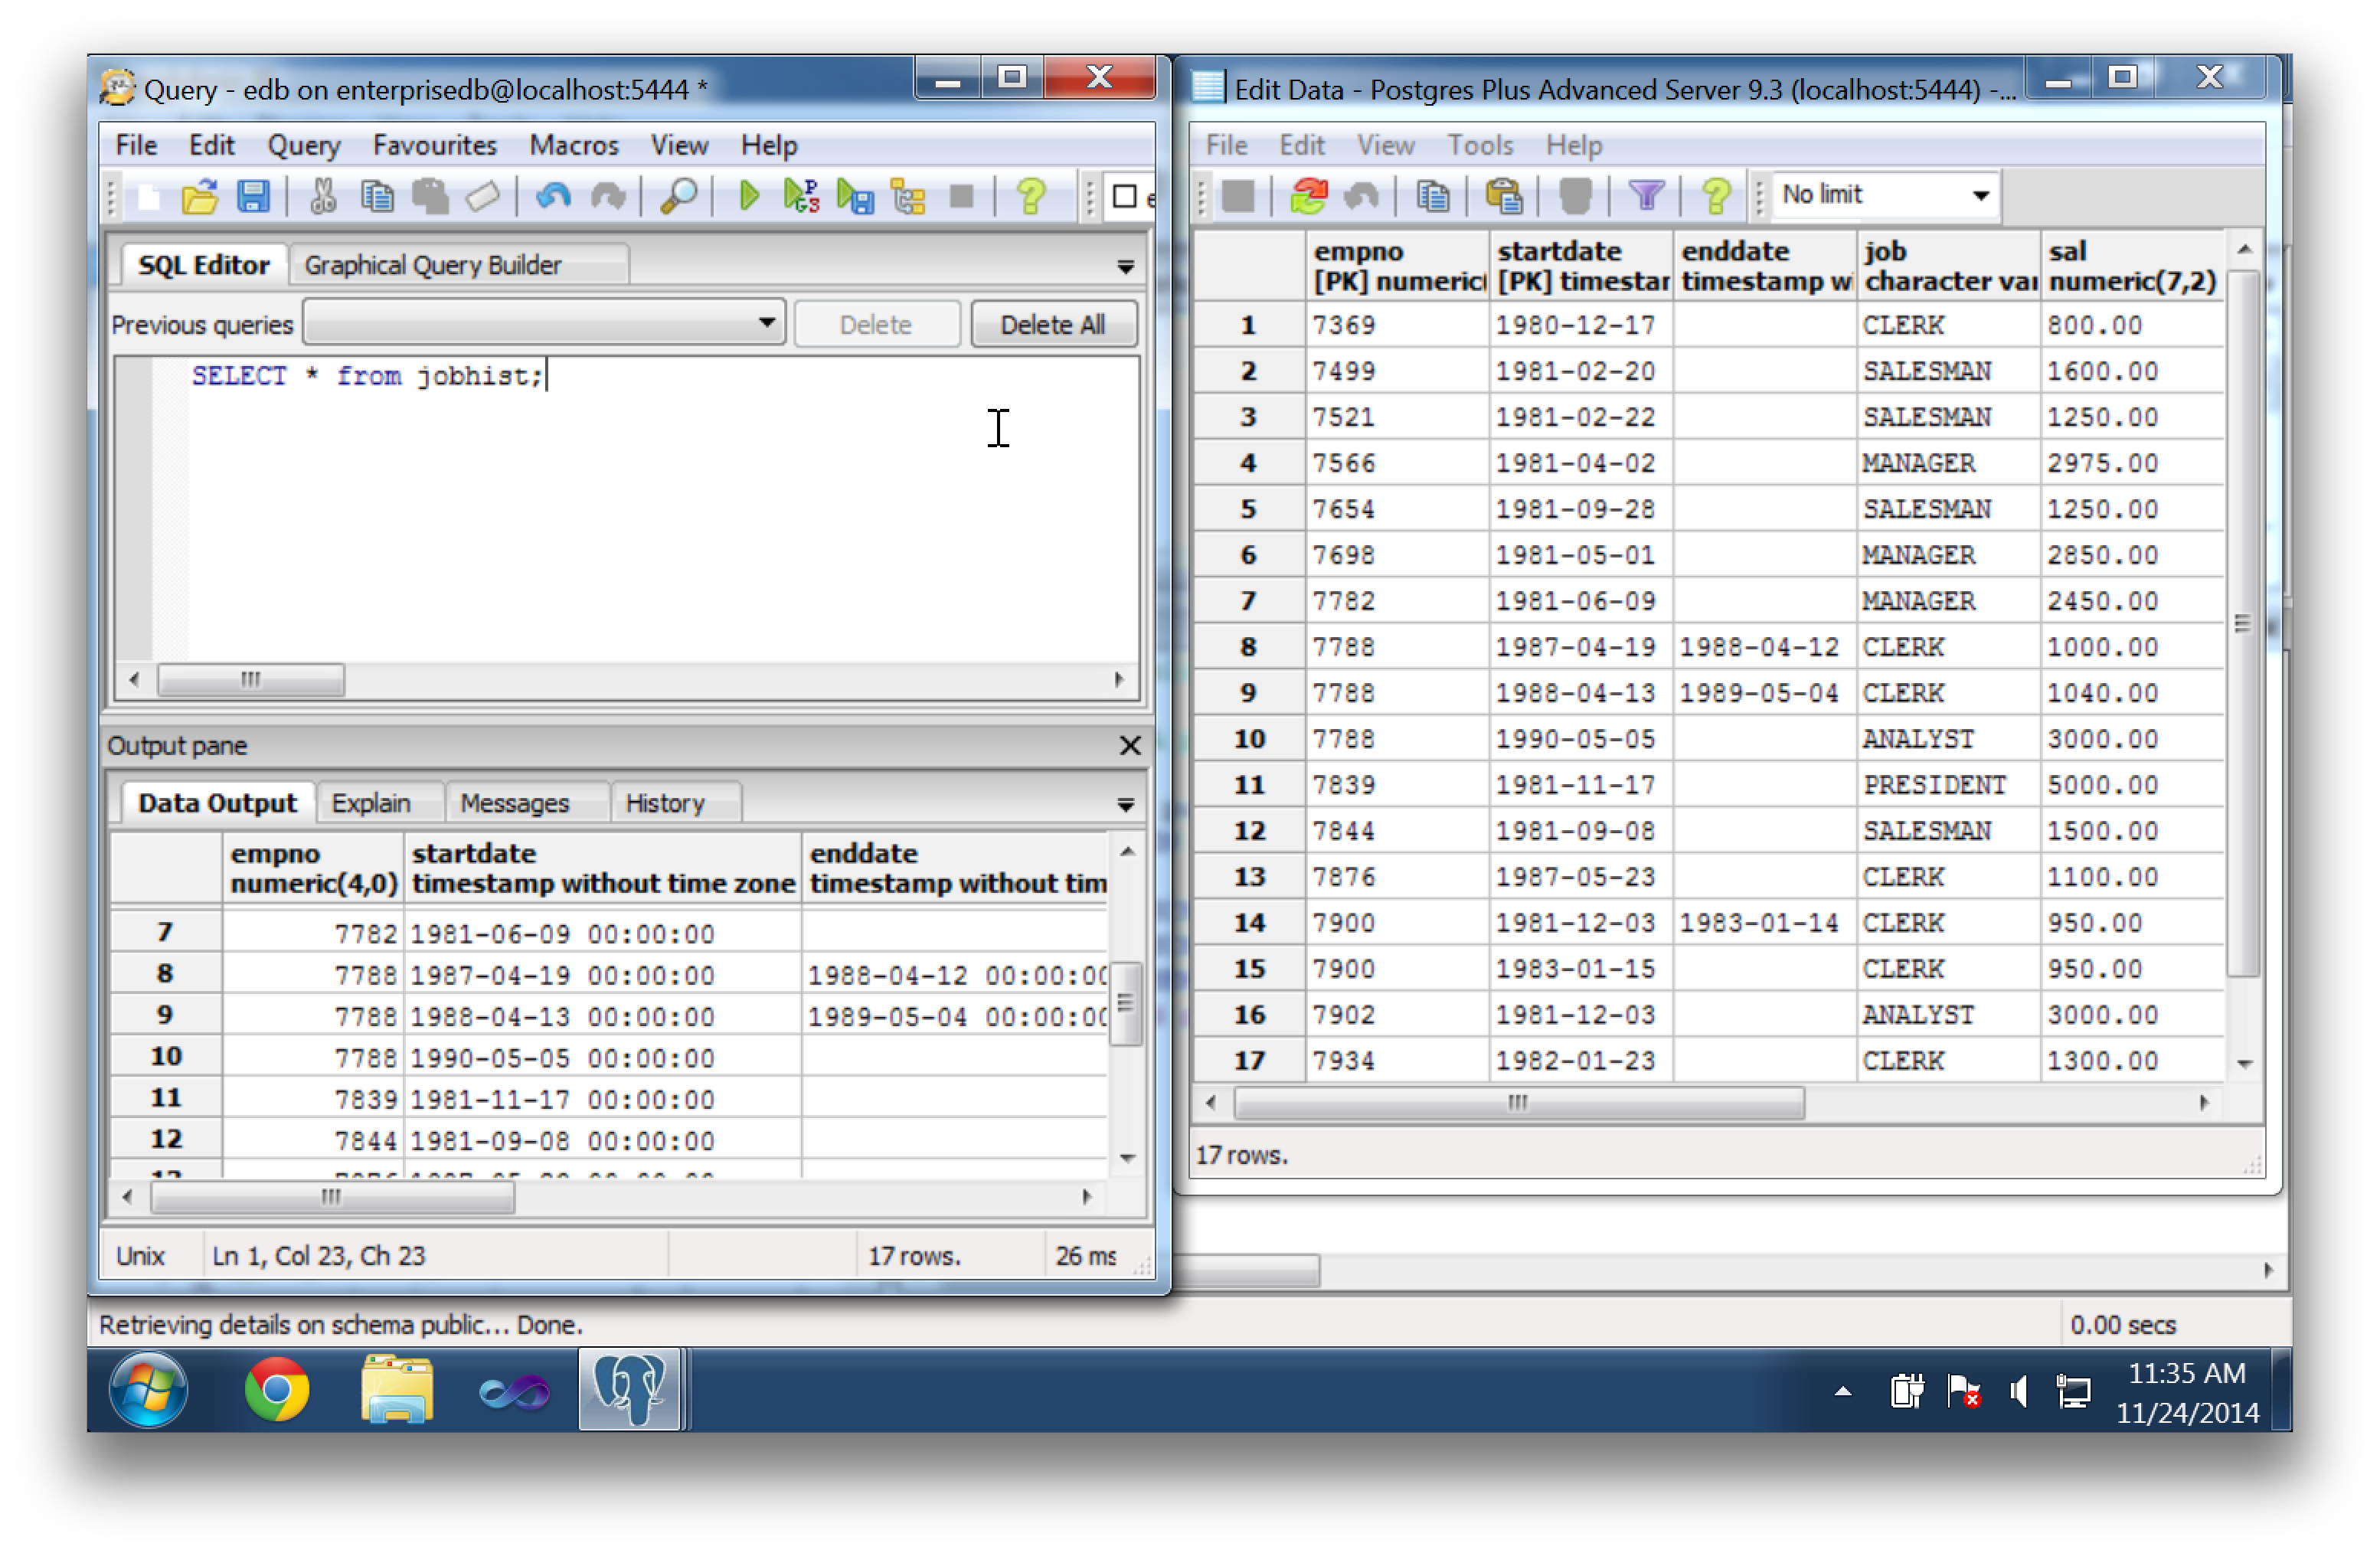The height and width of the screenshot is (1553, 2380).
Task: Open a SQL file with folder icon
Action: click(200, 196)
